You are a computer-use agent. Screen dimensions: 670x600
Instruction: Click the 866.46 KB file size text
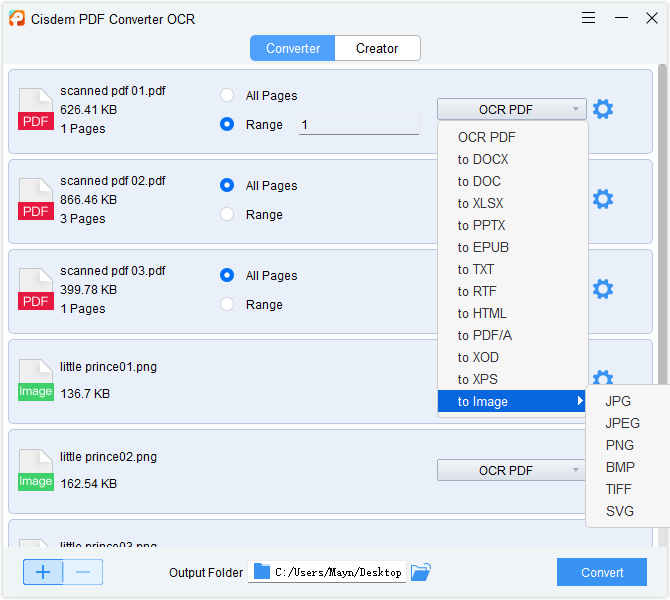(88, 200)
